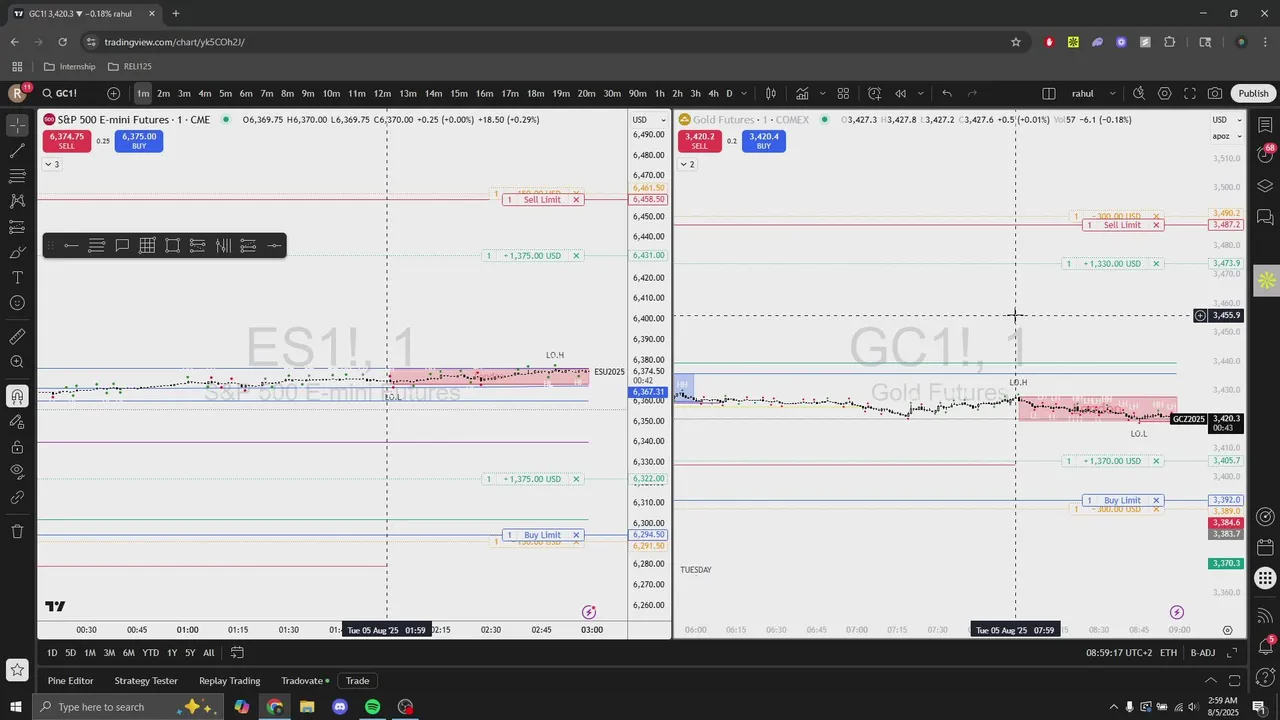Viewport: 1280px width, 720px height.
Task: Open indicator templates grid
Action: [843, 93]
